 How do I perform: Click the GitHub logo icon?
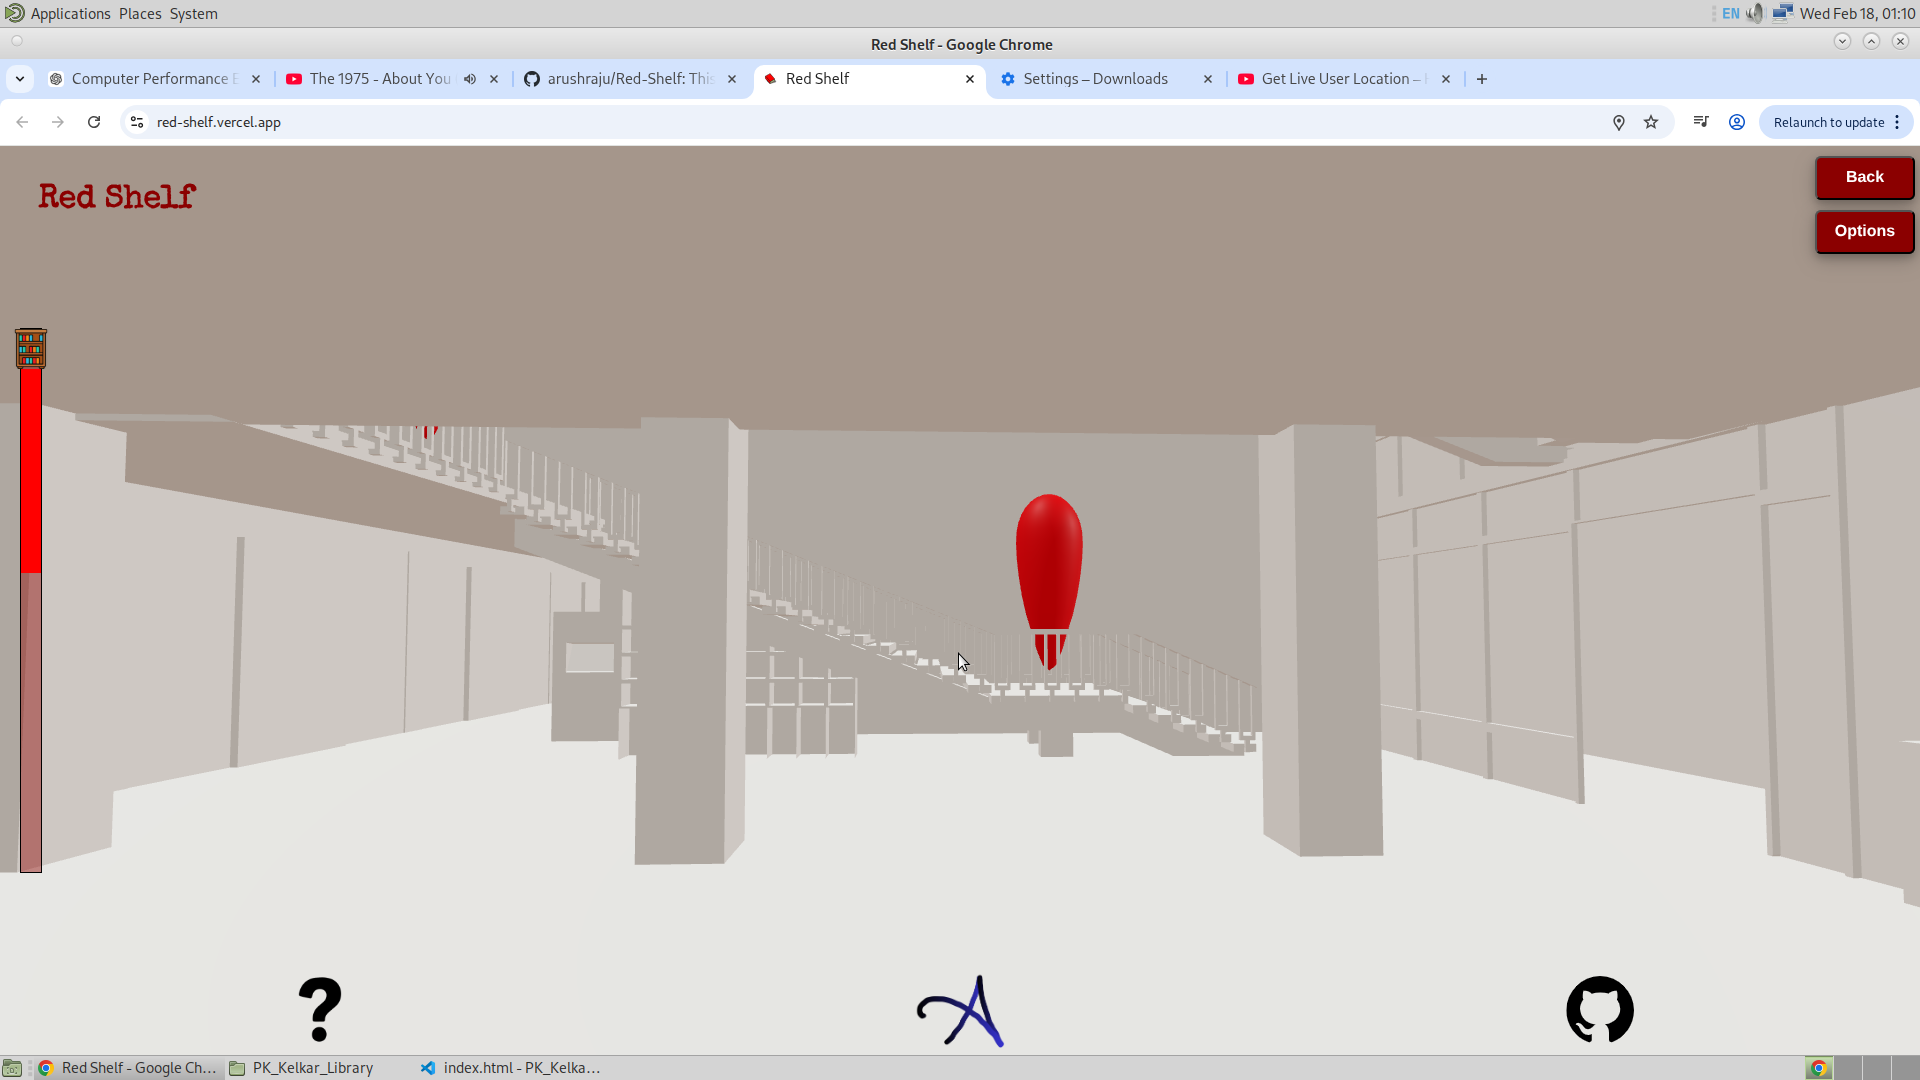(x=1600, y=1010)
